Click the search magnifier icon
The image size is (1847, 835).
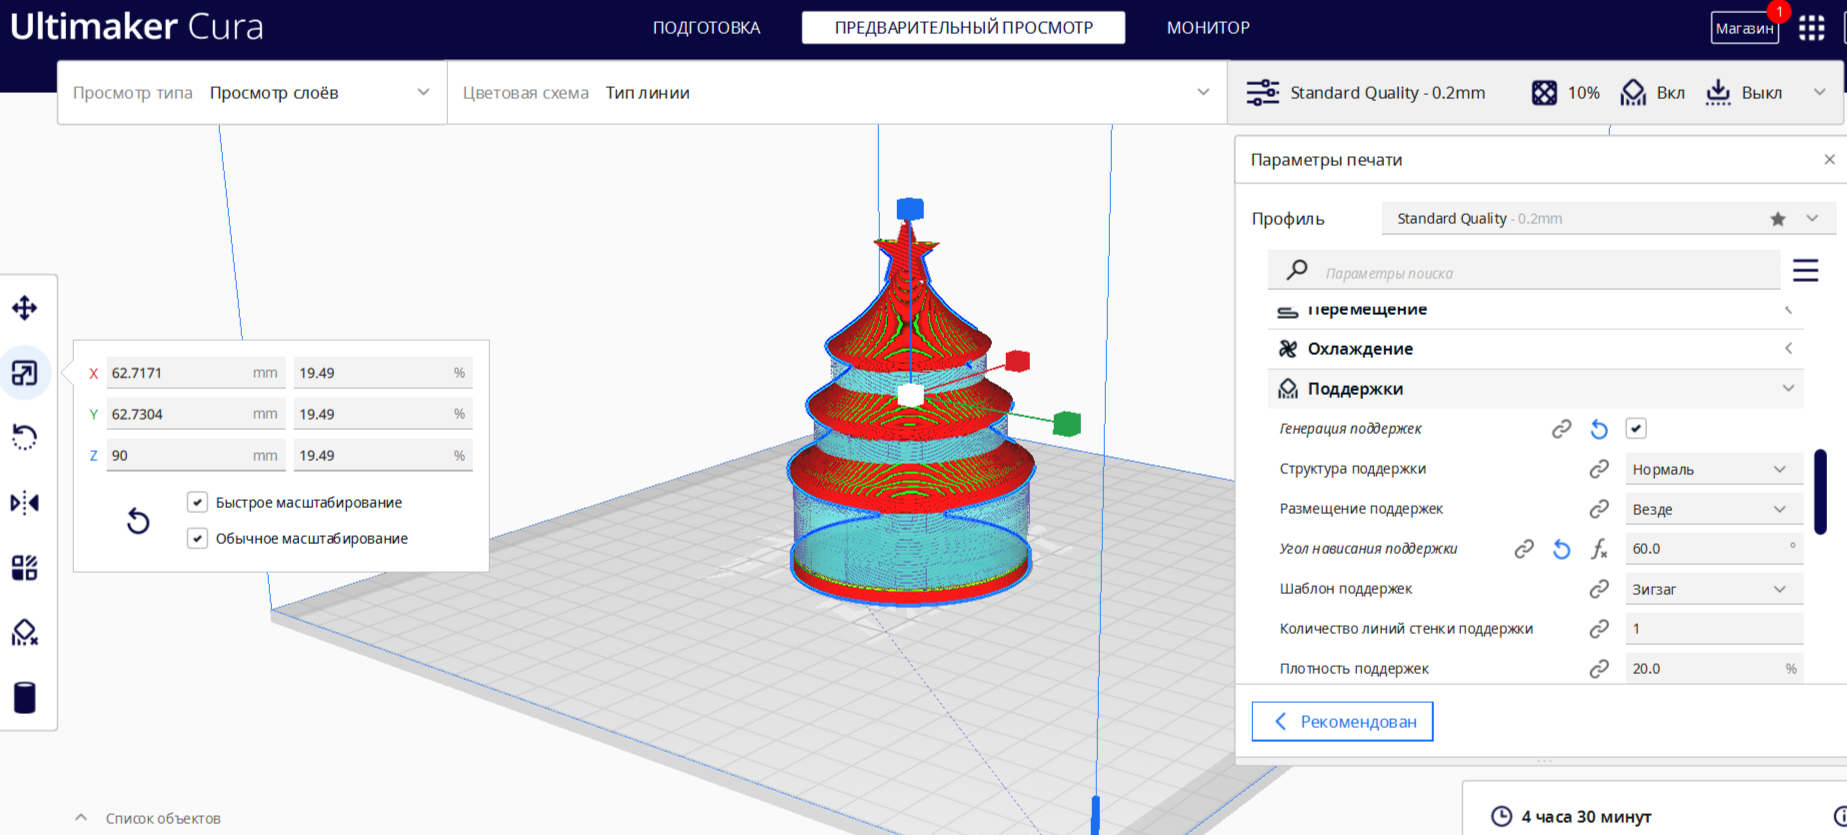(1297, 270)
